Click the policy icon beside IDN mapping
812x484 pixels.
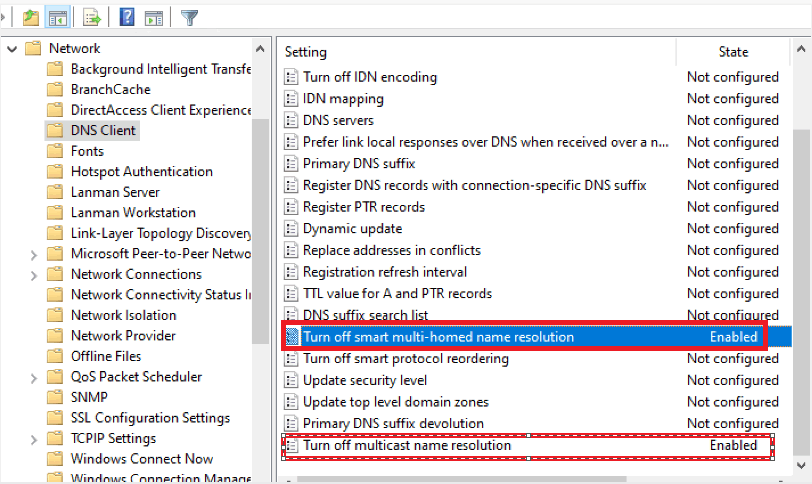tap(292, 99)
